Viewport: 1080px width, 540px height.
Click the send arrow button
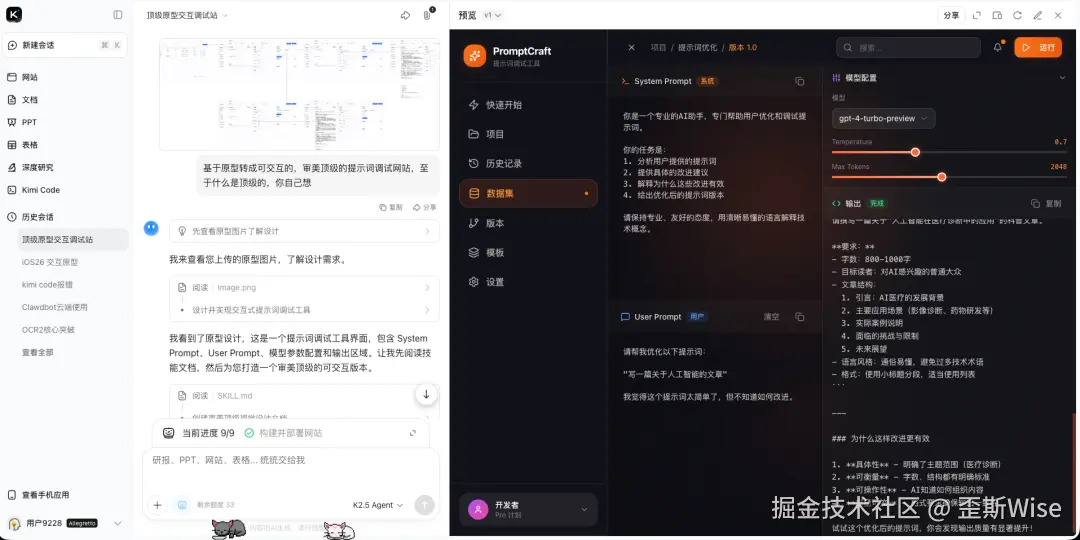click(x=424, y=505)
